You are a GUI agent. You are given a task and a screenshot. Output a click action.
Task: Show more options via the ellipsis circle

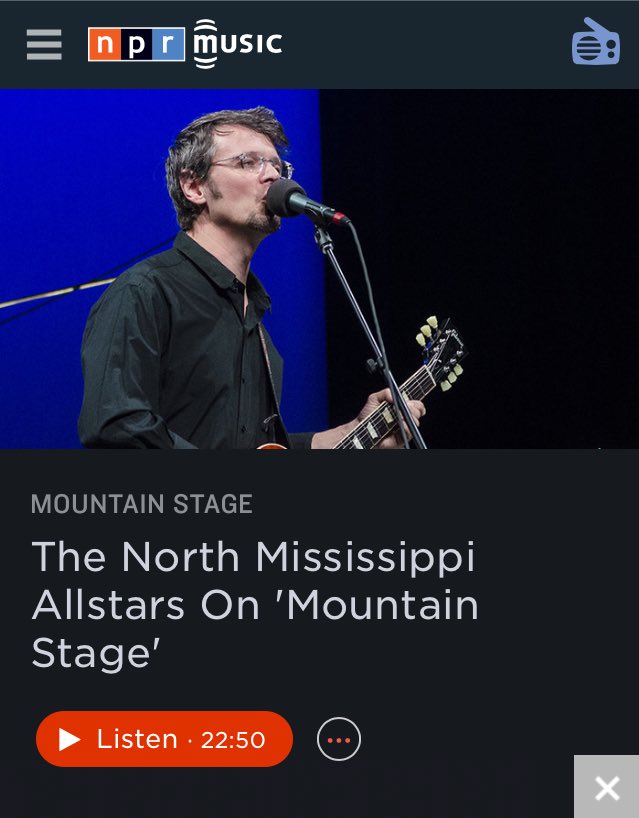[339, 739]
